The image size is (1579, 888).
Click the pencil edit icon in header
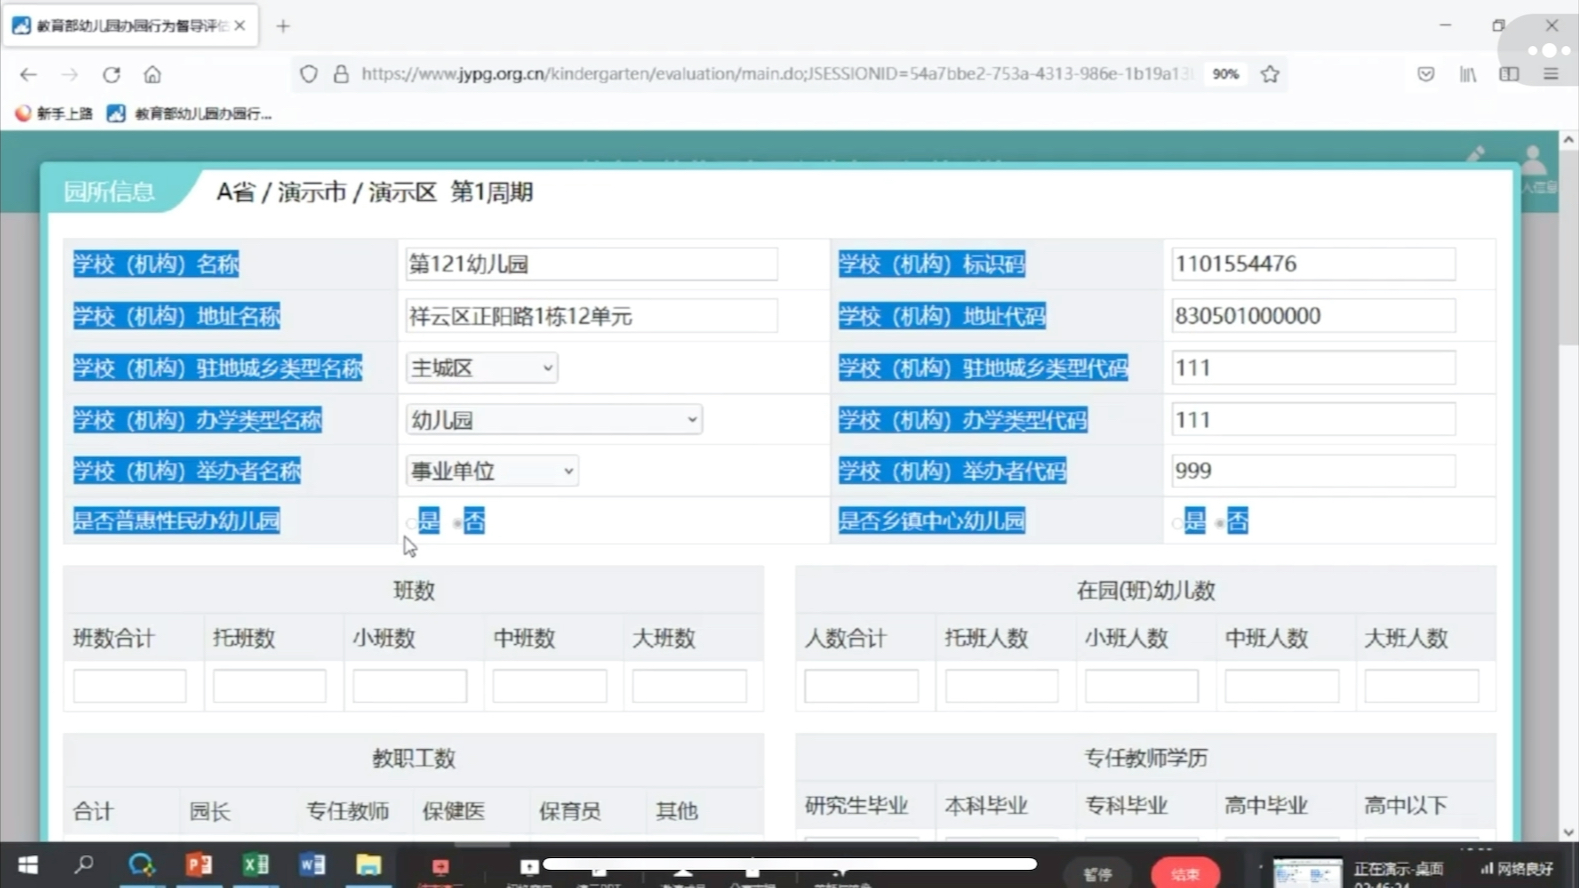pos(1476,154)
